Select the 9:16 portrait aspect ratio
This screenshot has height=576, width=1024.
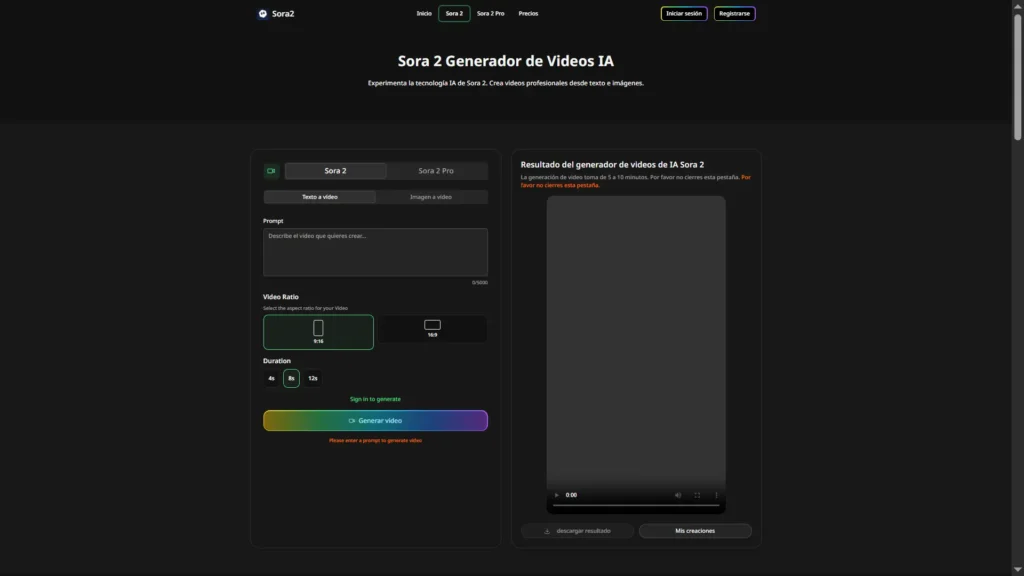[318, 332]
